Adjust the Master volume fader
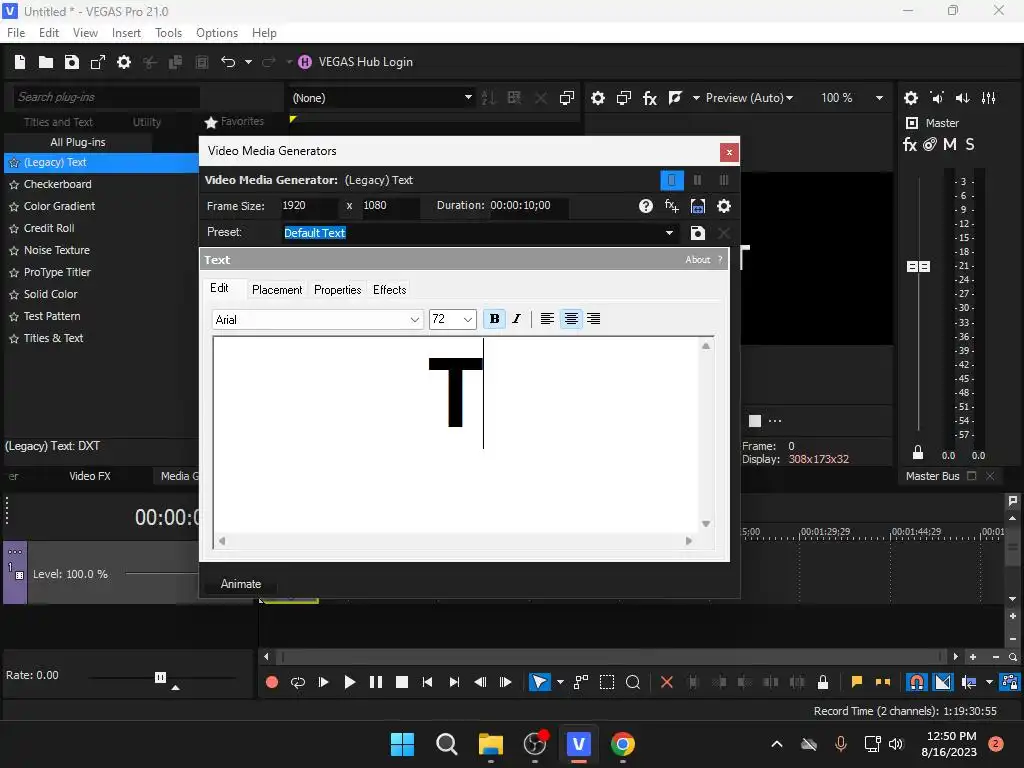Viewport: 1024px width, 768px height. [918, 266]
